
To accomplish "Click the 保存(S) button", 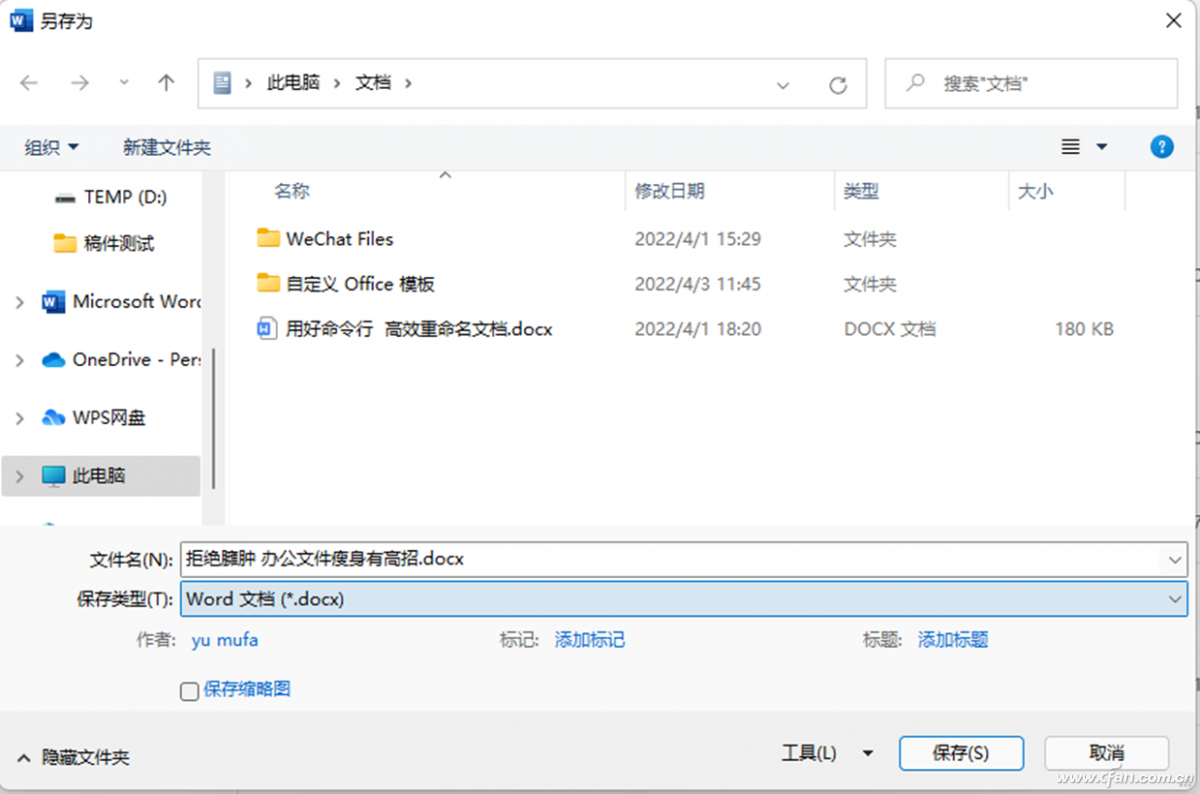I will (960, 753).
